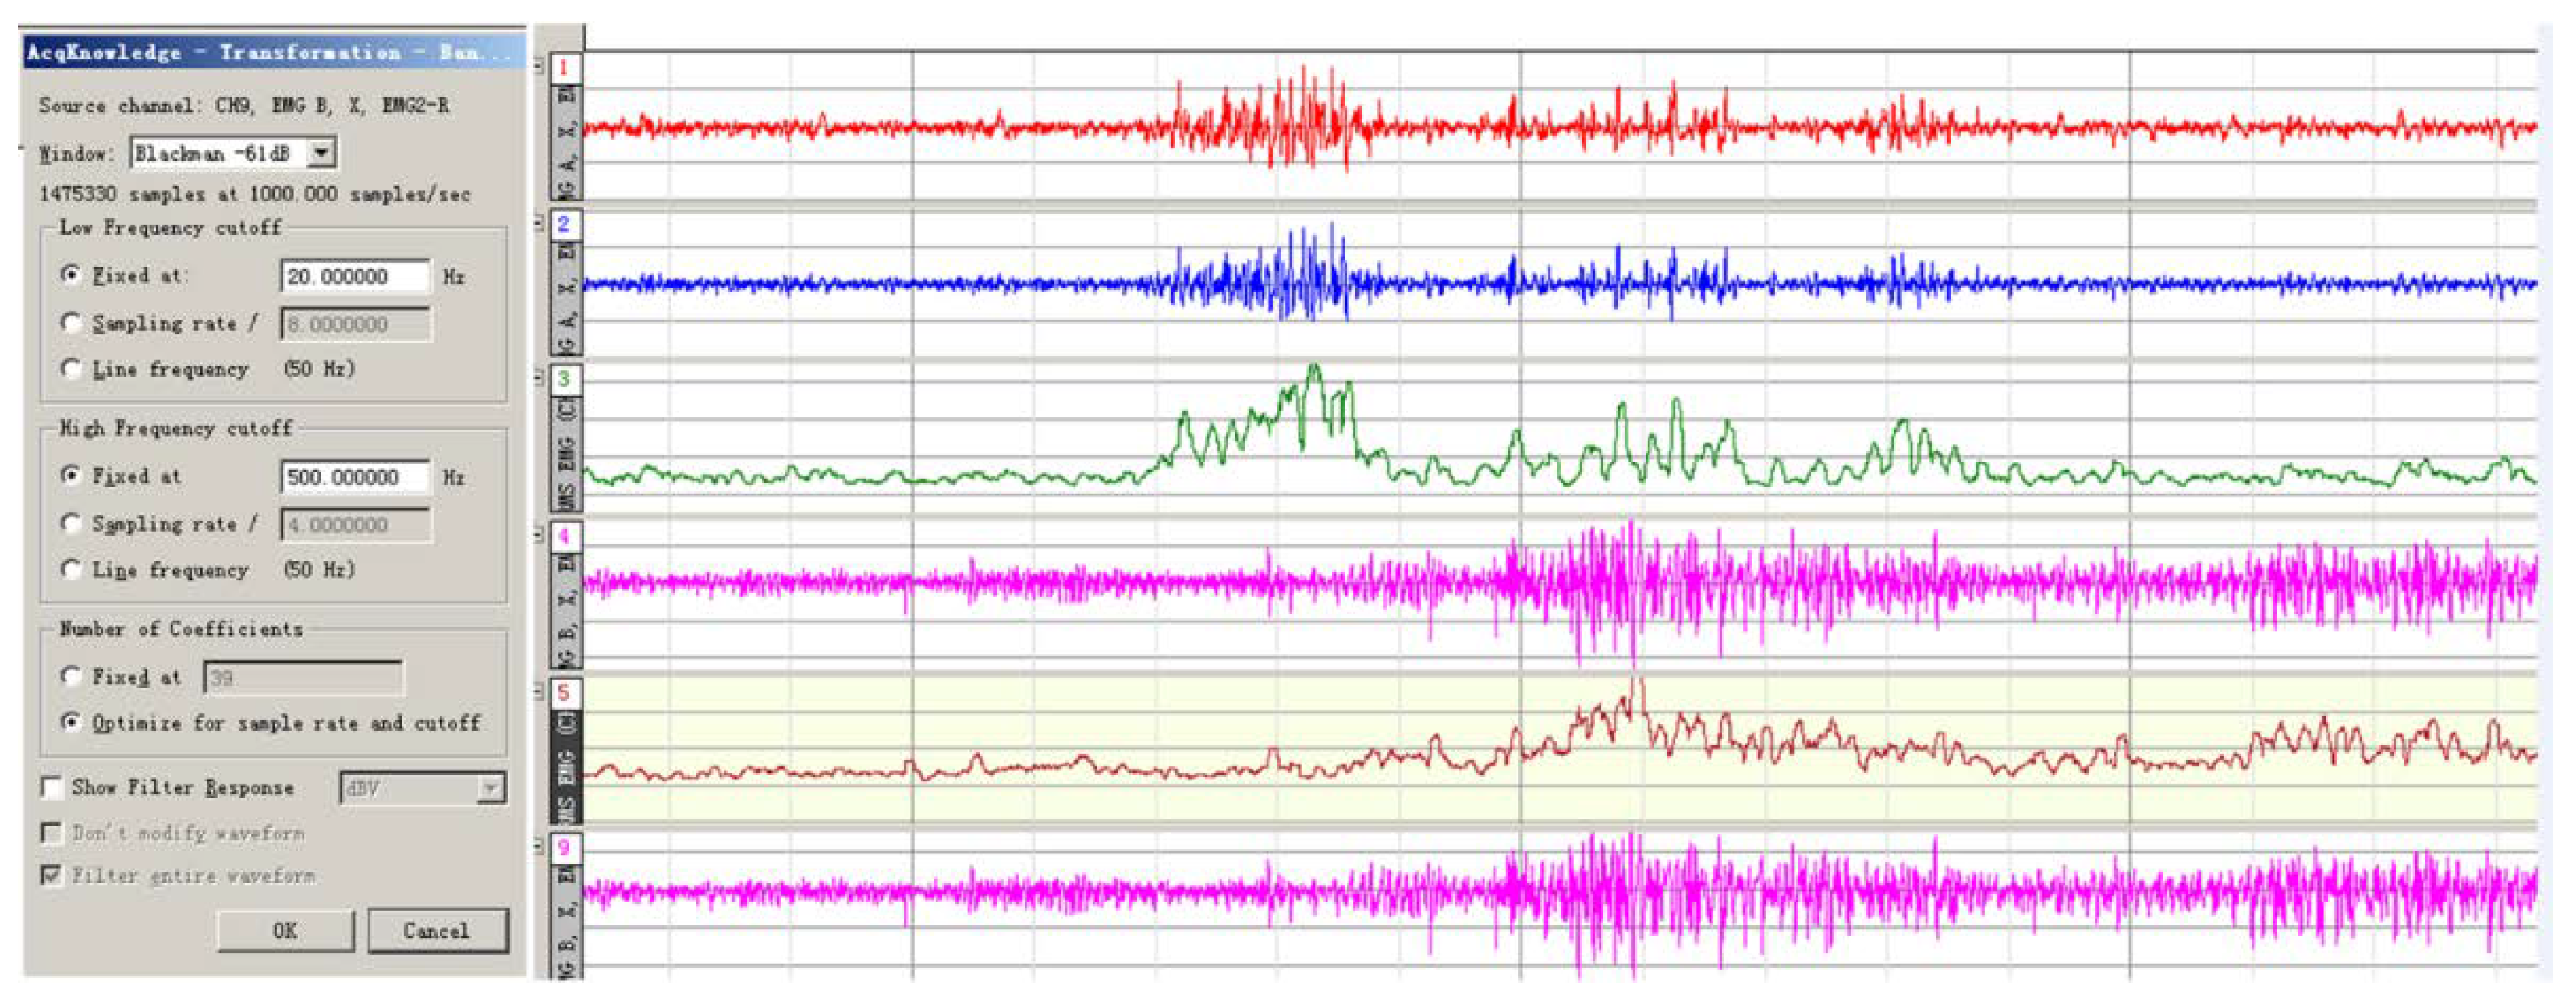Click the low frequency cutoff 20.000000 field

[x=355, y=277]
